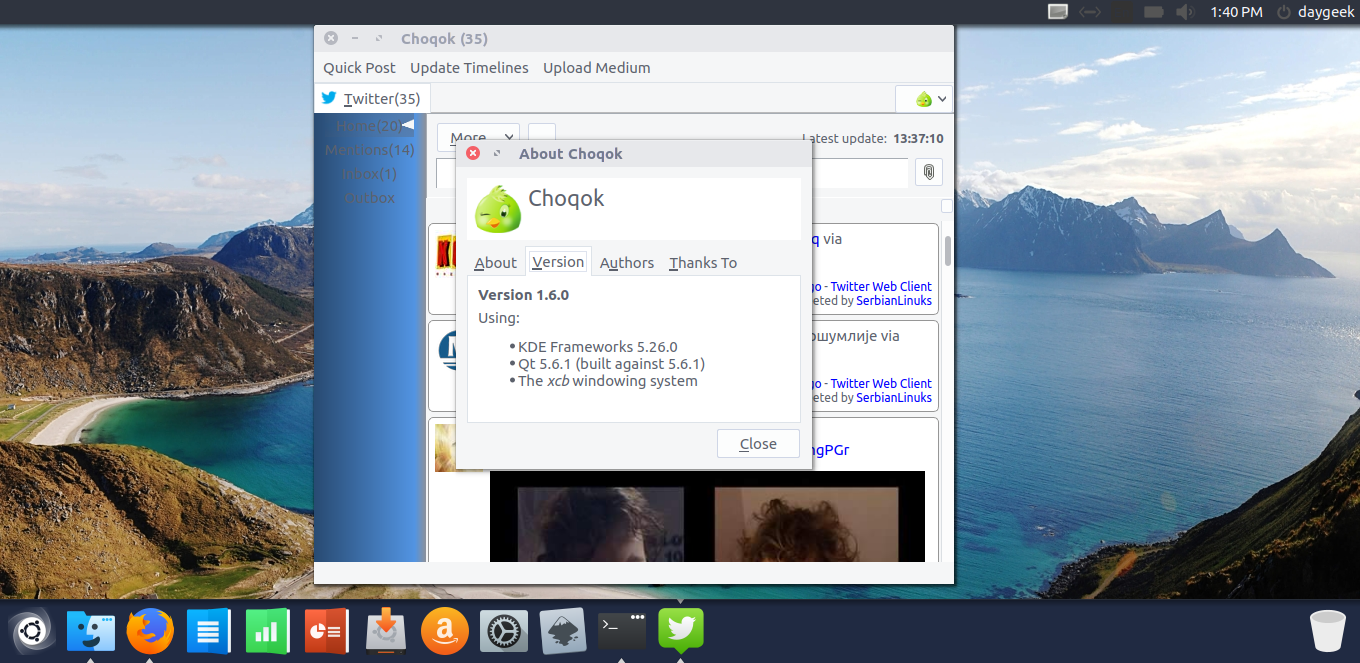Image resolution: width=1360 pixels, height=663 pixels.
Task: Click the video thumbnail in the timeline
Action: [x=707, y=516]
